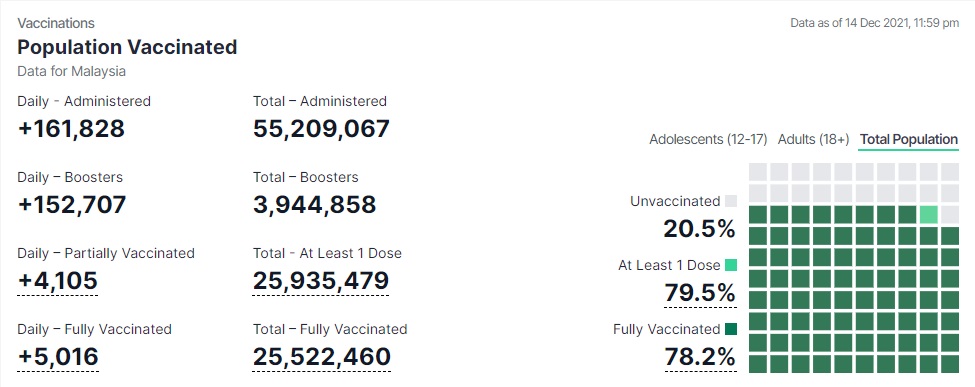Click the +161,828 daily administered number

point(71,129)
